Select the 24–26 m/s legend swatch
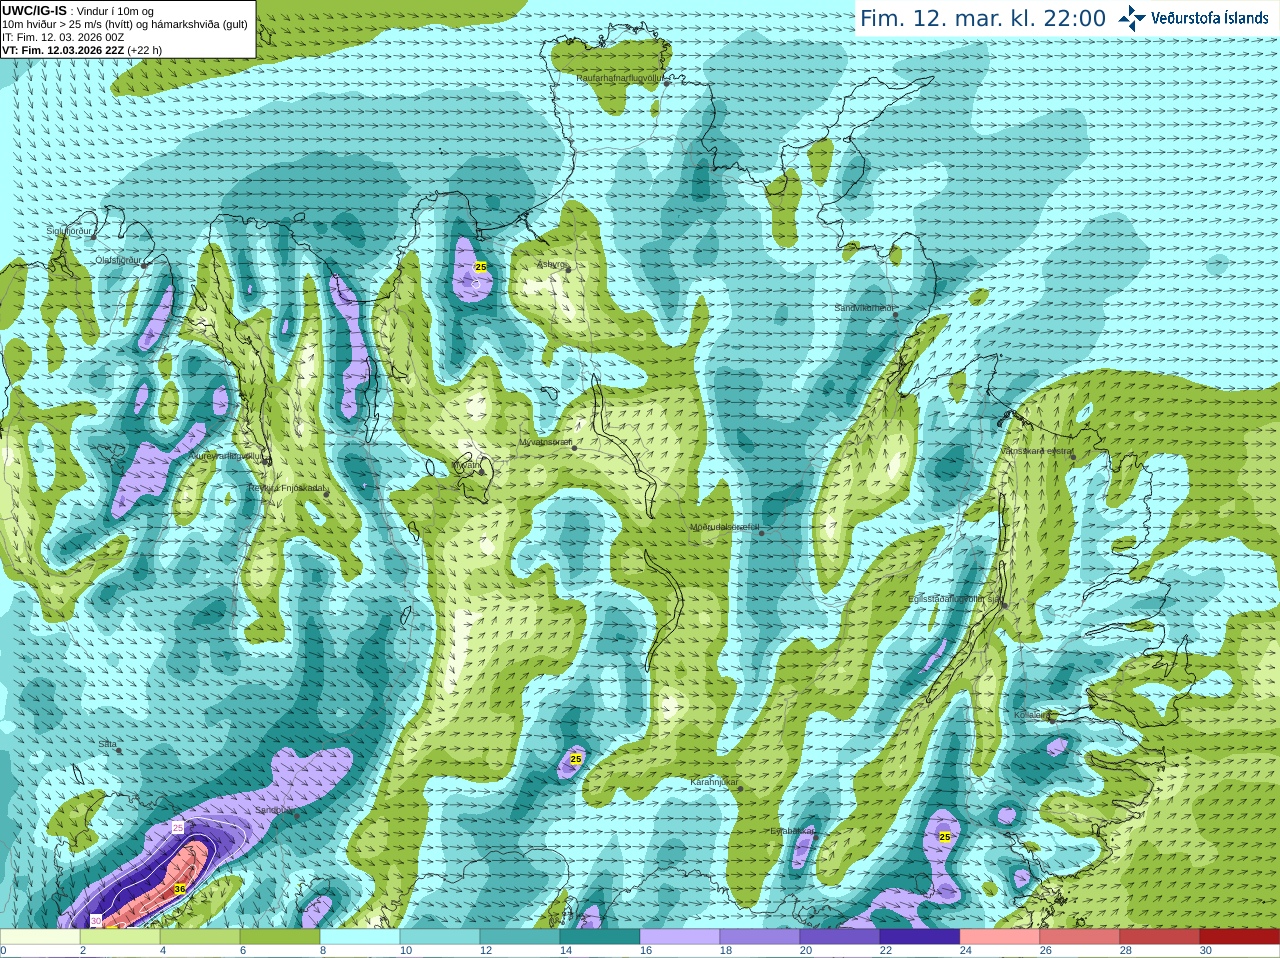The height and width of the screenshot is (958, 1280). (x=1000, y=937)
